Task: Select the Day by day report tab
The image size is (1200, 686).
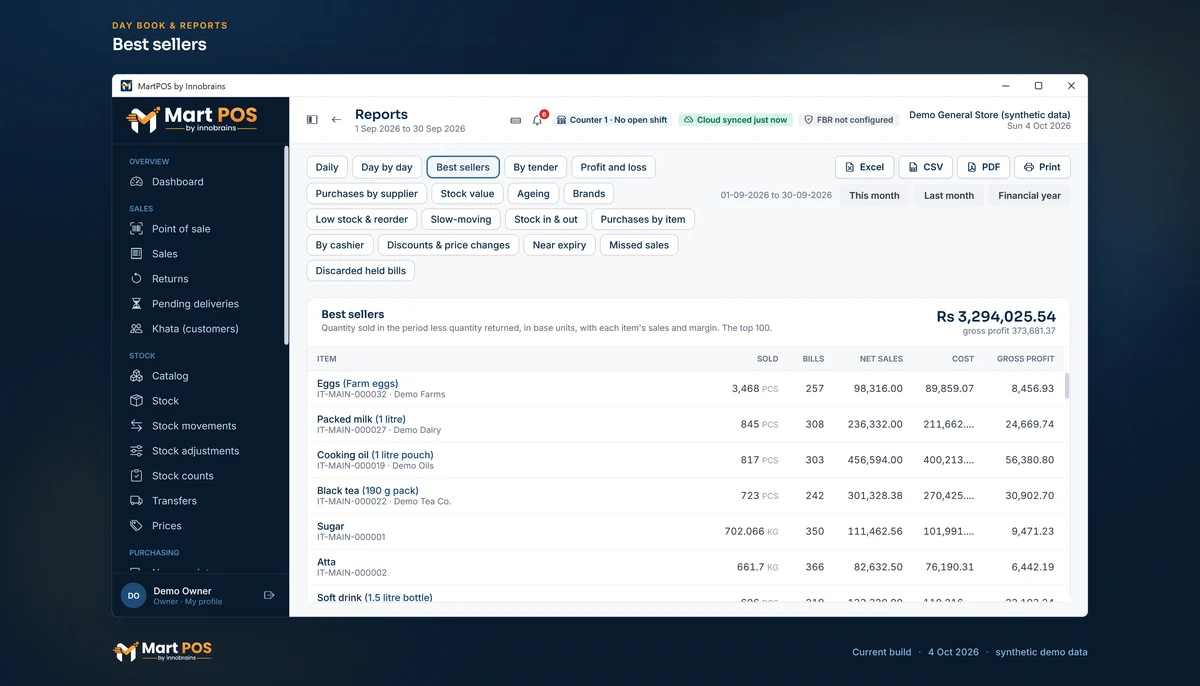Action: tap(387, 167)
